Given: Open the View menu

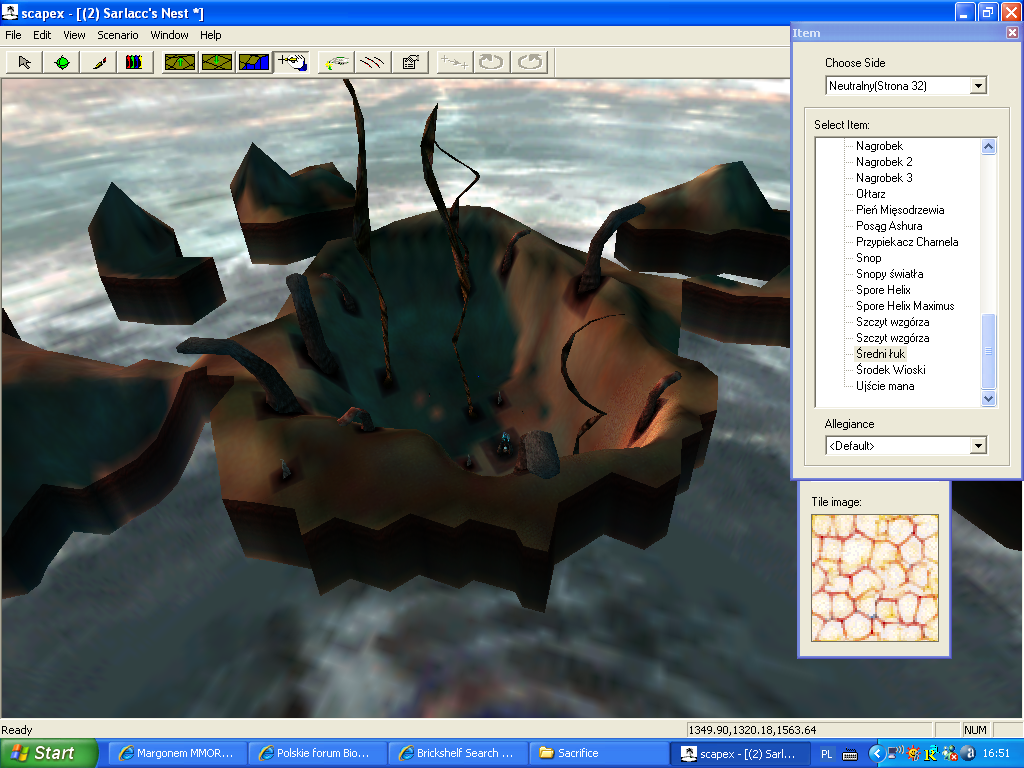Looking at the screenshot, I should 74,35.
